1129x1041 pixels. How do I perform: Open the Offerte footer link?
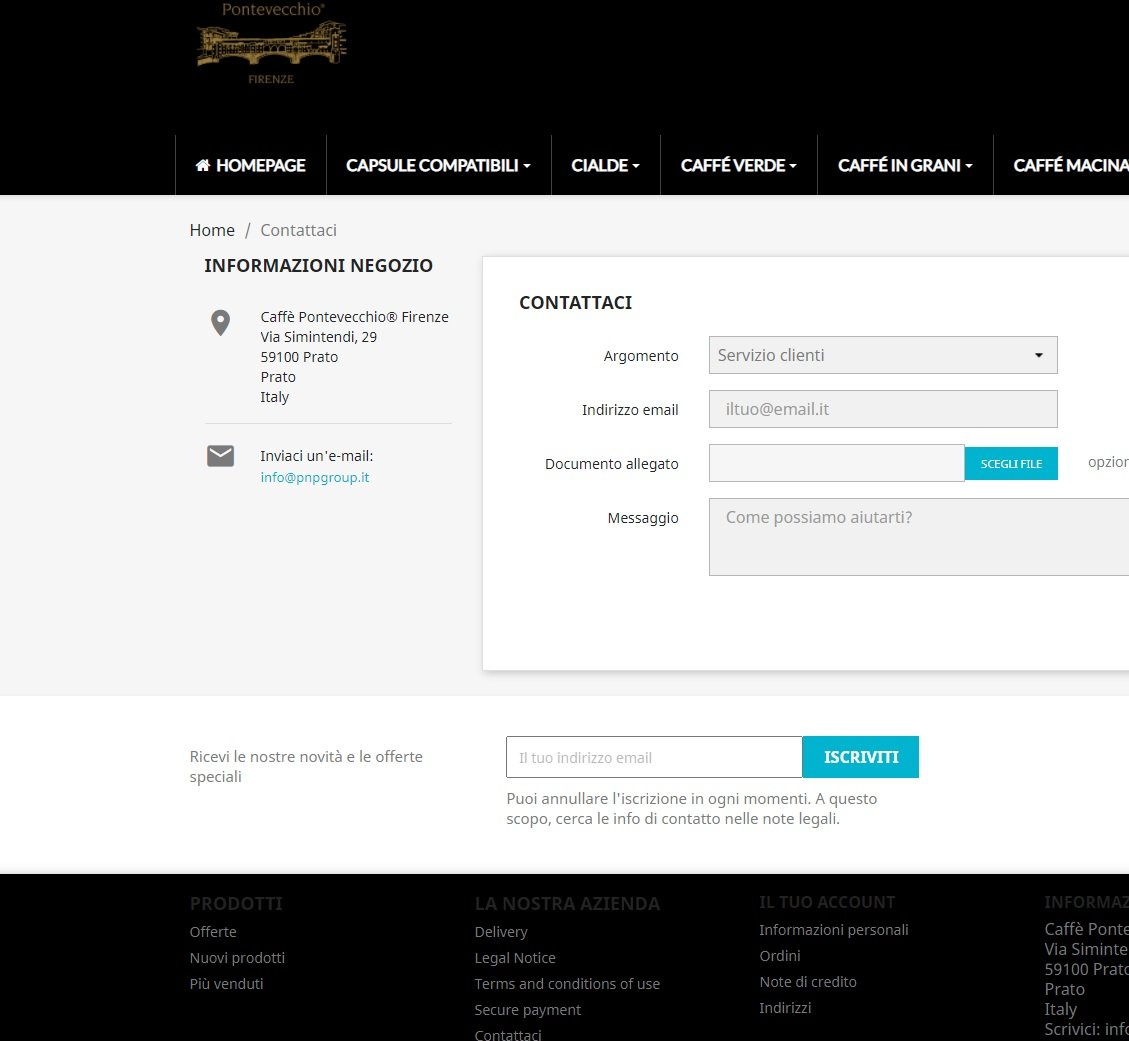pyautogui.click(x=212, y=932)
